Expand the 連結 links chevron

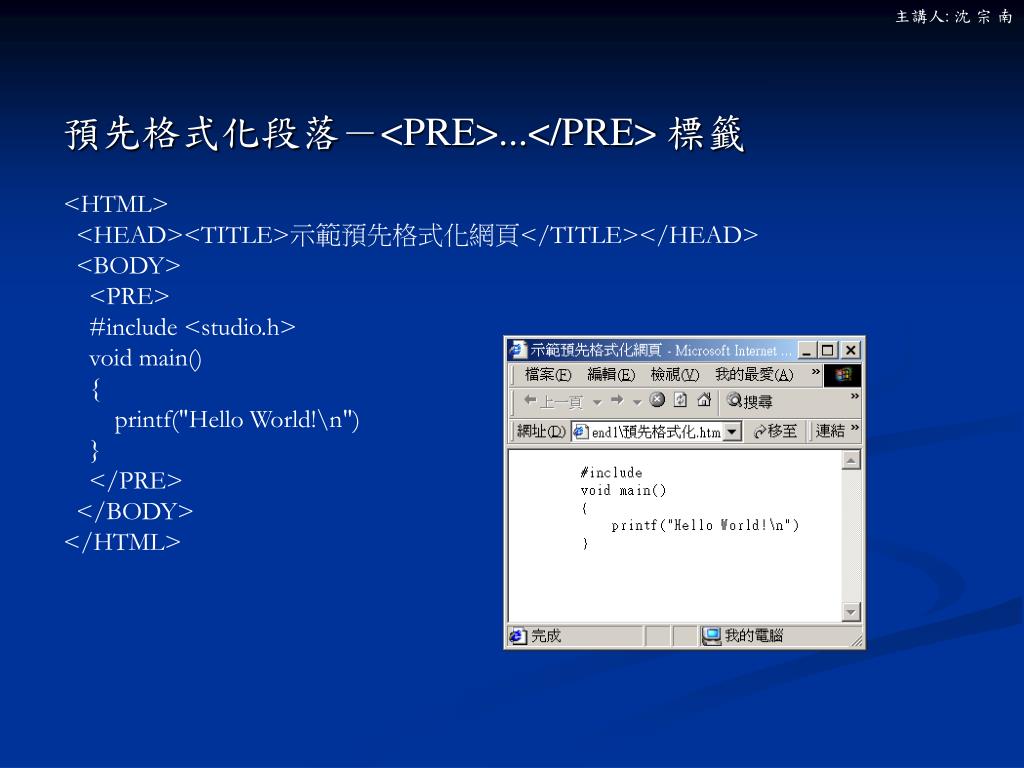pyautogui.click(x=854, y=428)
